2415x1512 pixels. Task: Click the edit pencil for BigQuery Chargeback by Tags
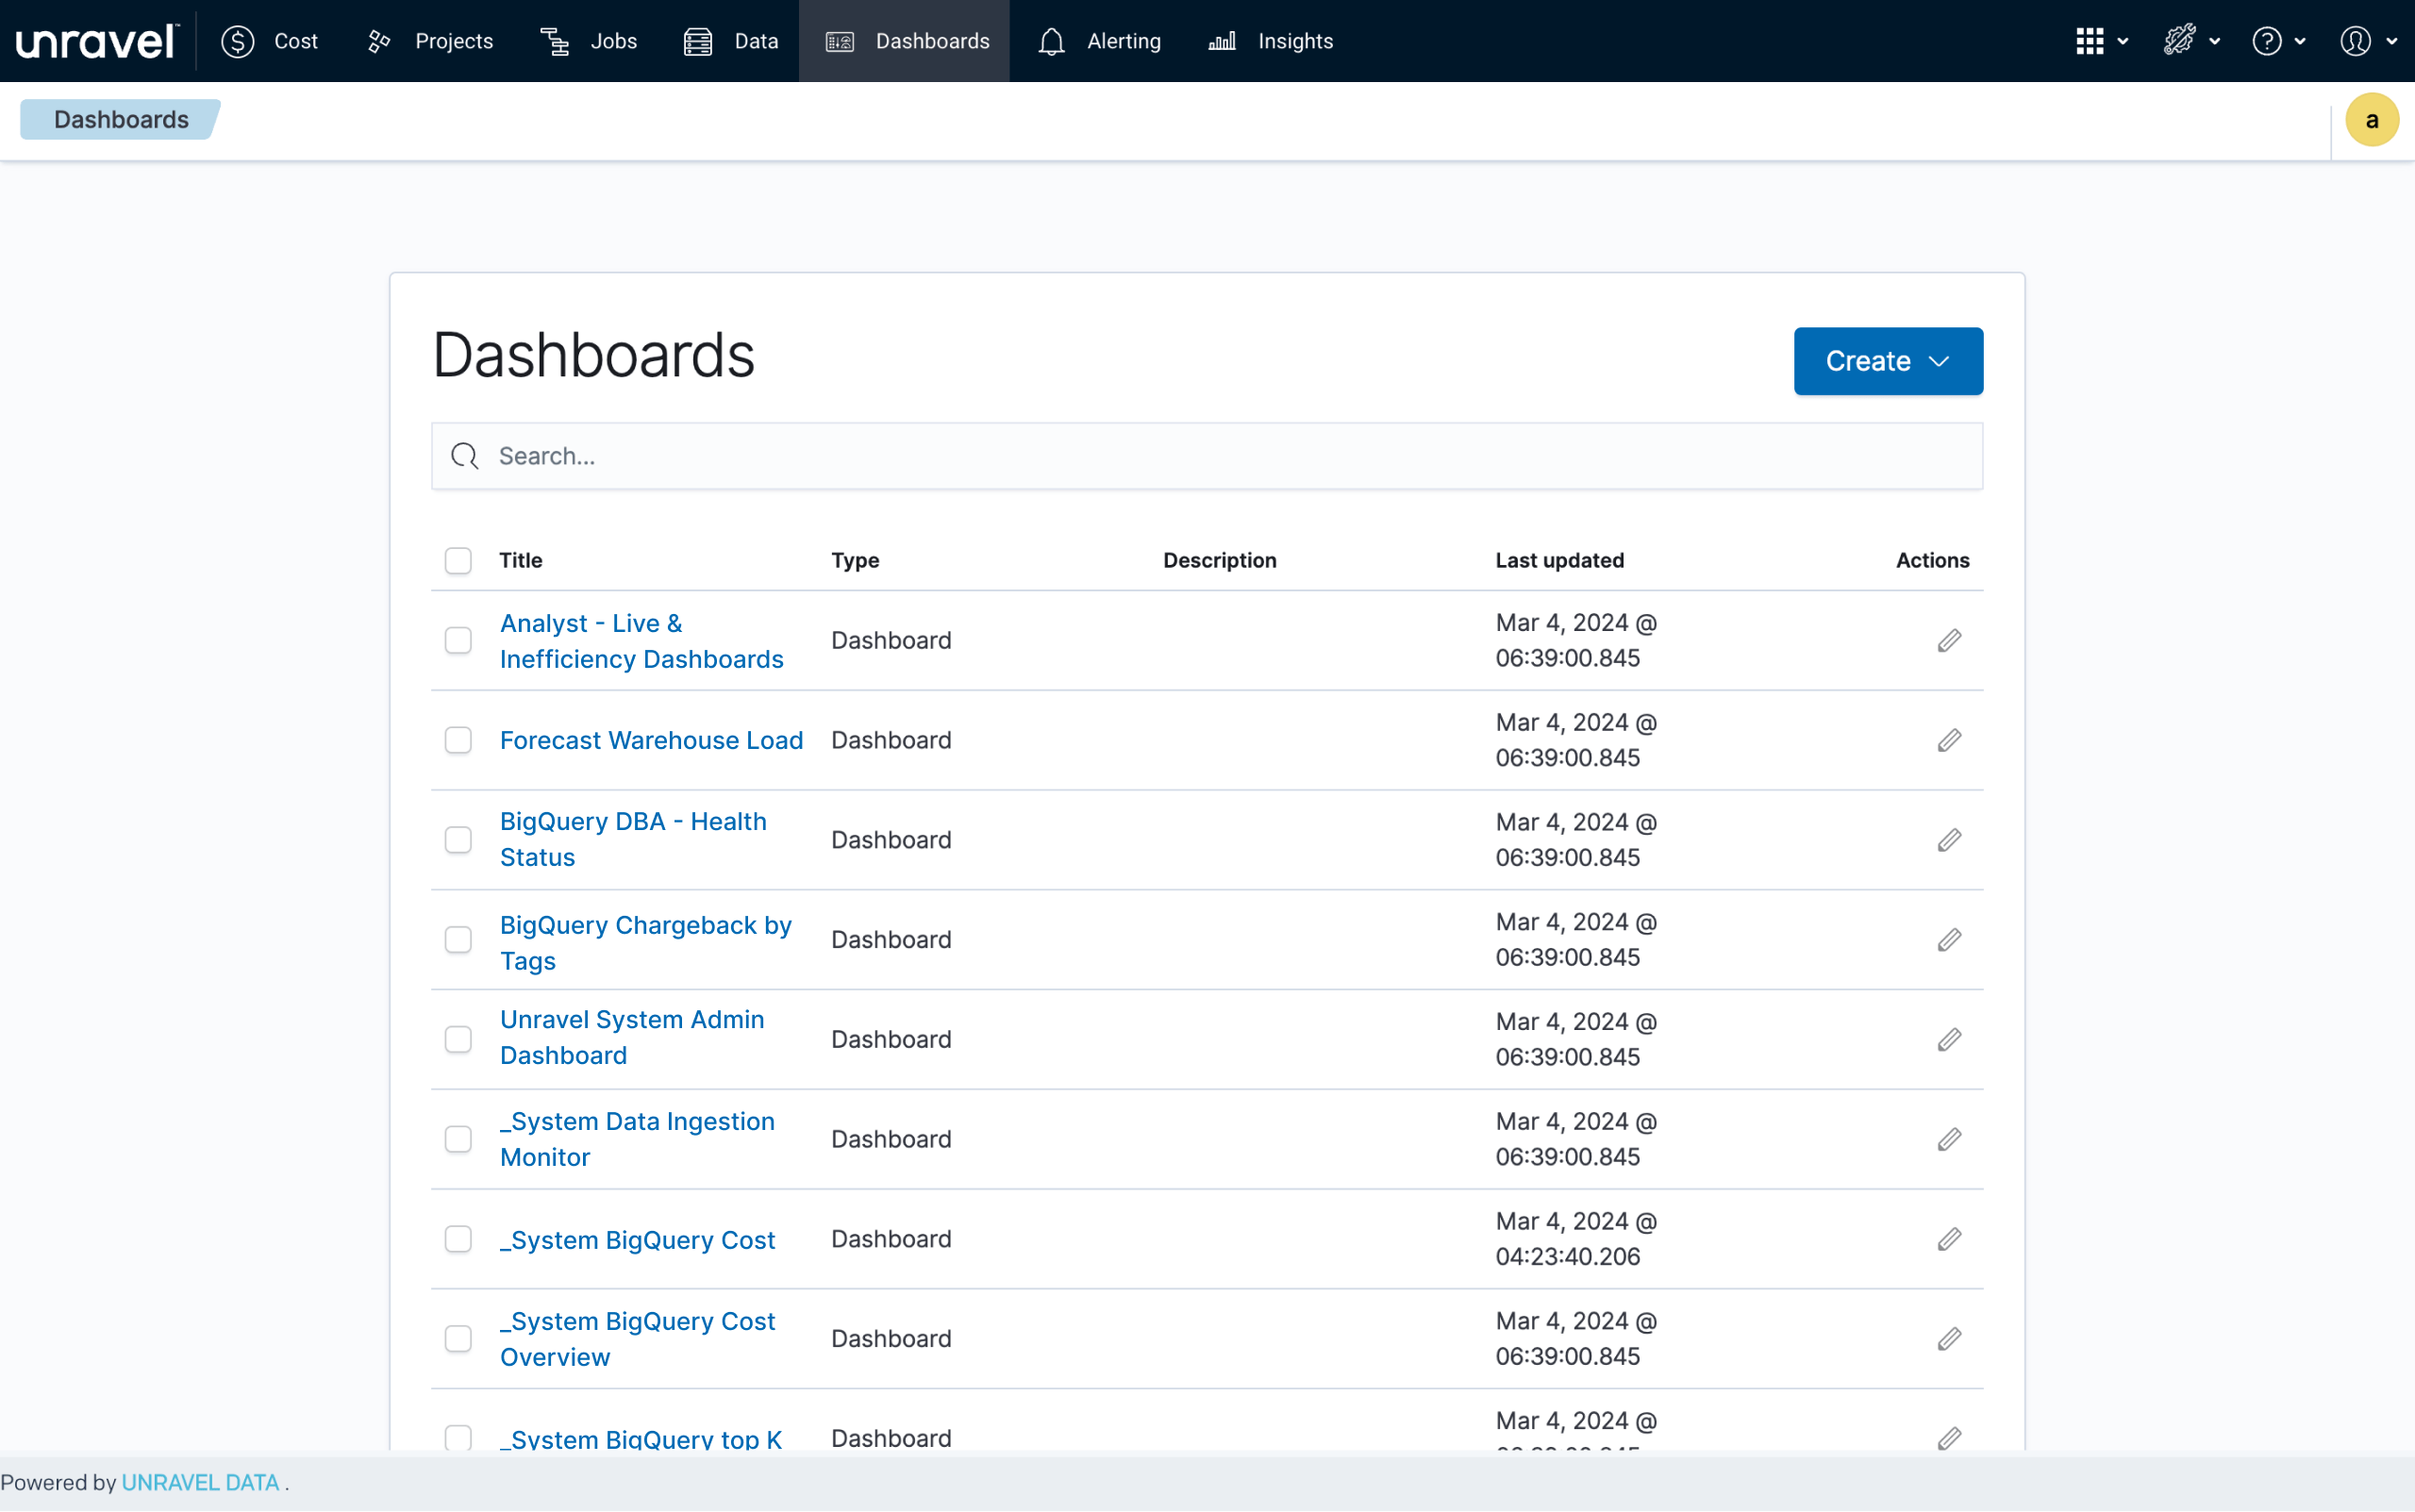click(x=1948, y=939)
